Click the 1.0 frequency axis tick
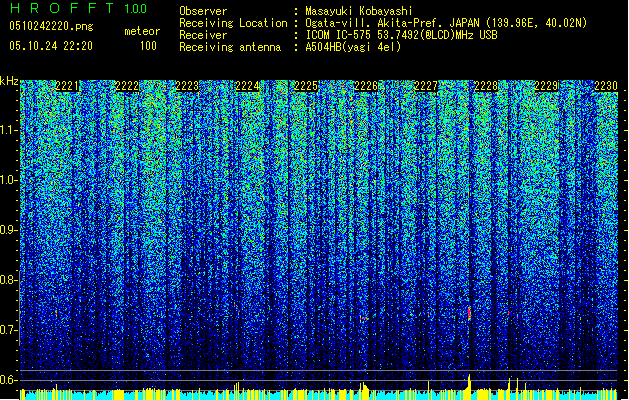The height and width of the screenshot is (400, 629). [9, 180]
